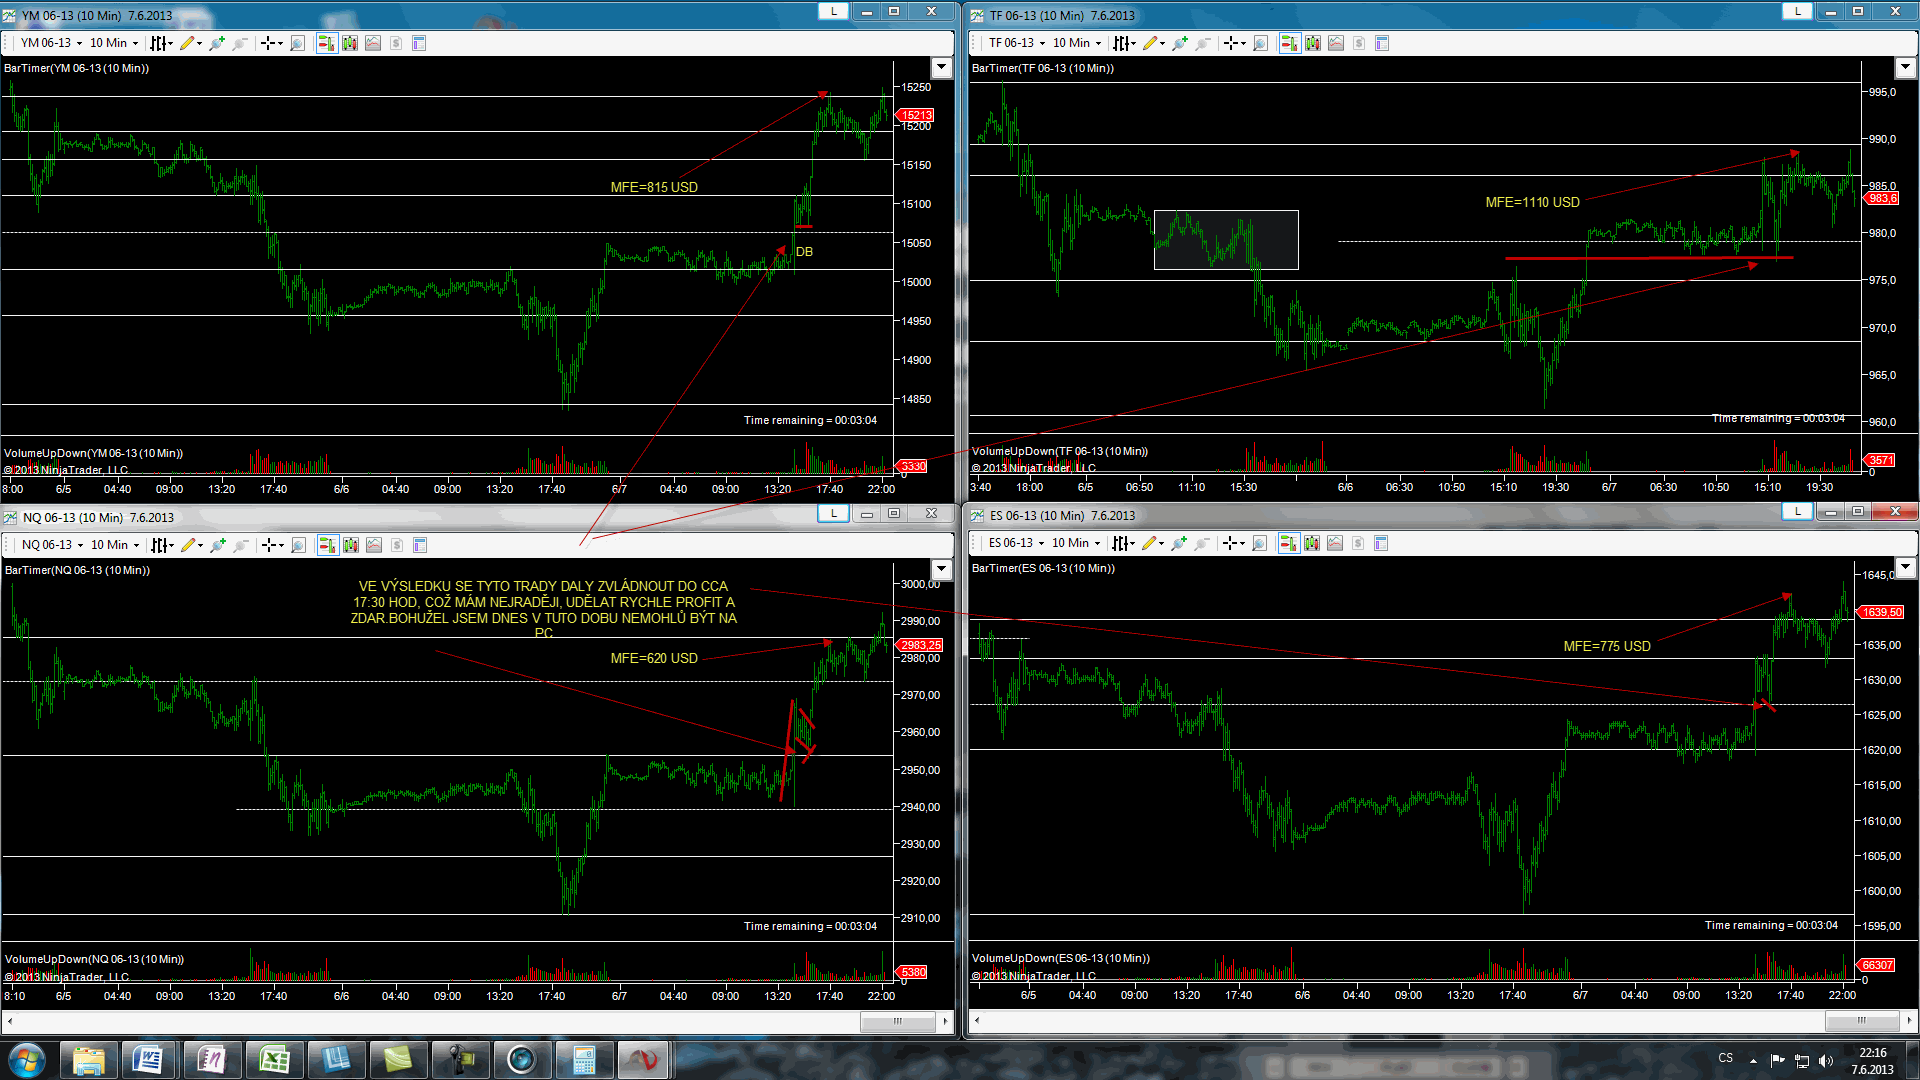1920x1080 pixels.
Task: Click zoom in magnifier on YM toolbar
Action: pos(217,43)
